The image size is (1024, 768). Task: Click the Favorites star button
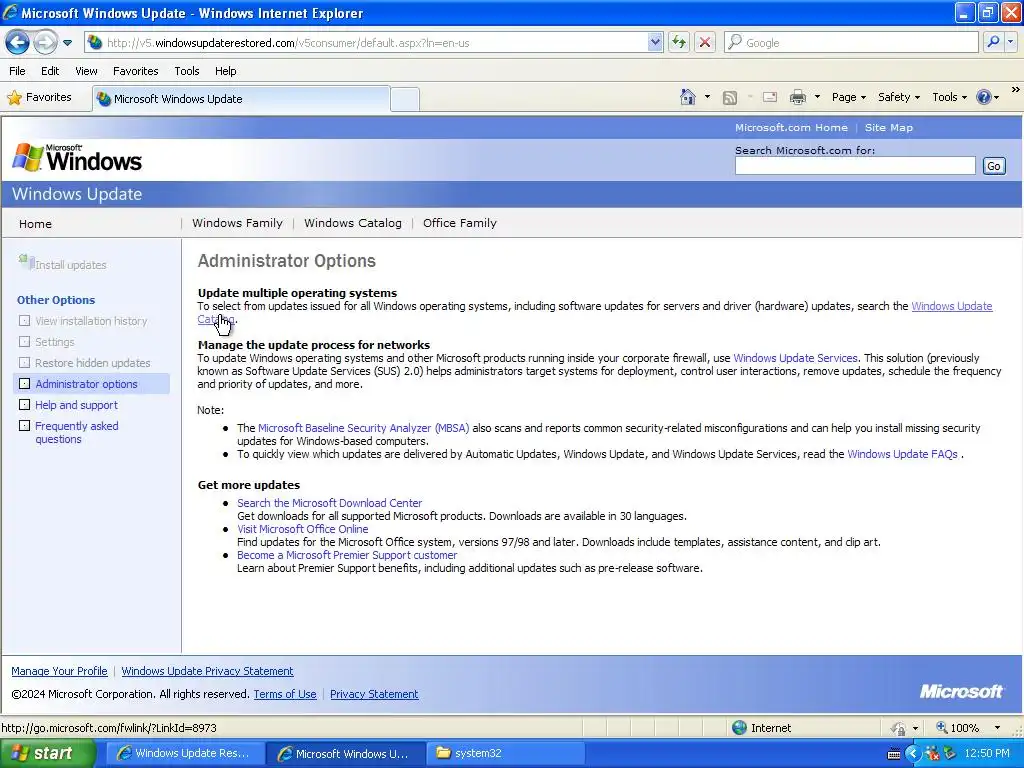39,97
